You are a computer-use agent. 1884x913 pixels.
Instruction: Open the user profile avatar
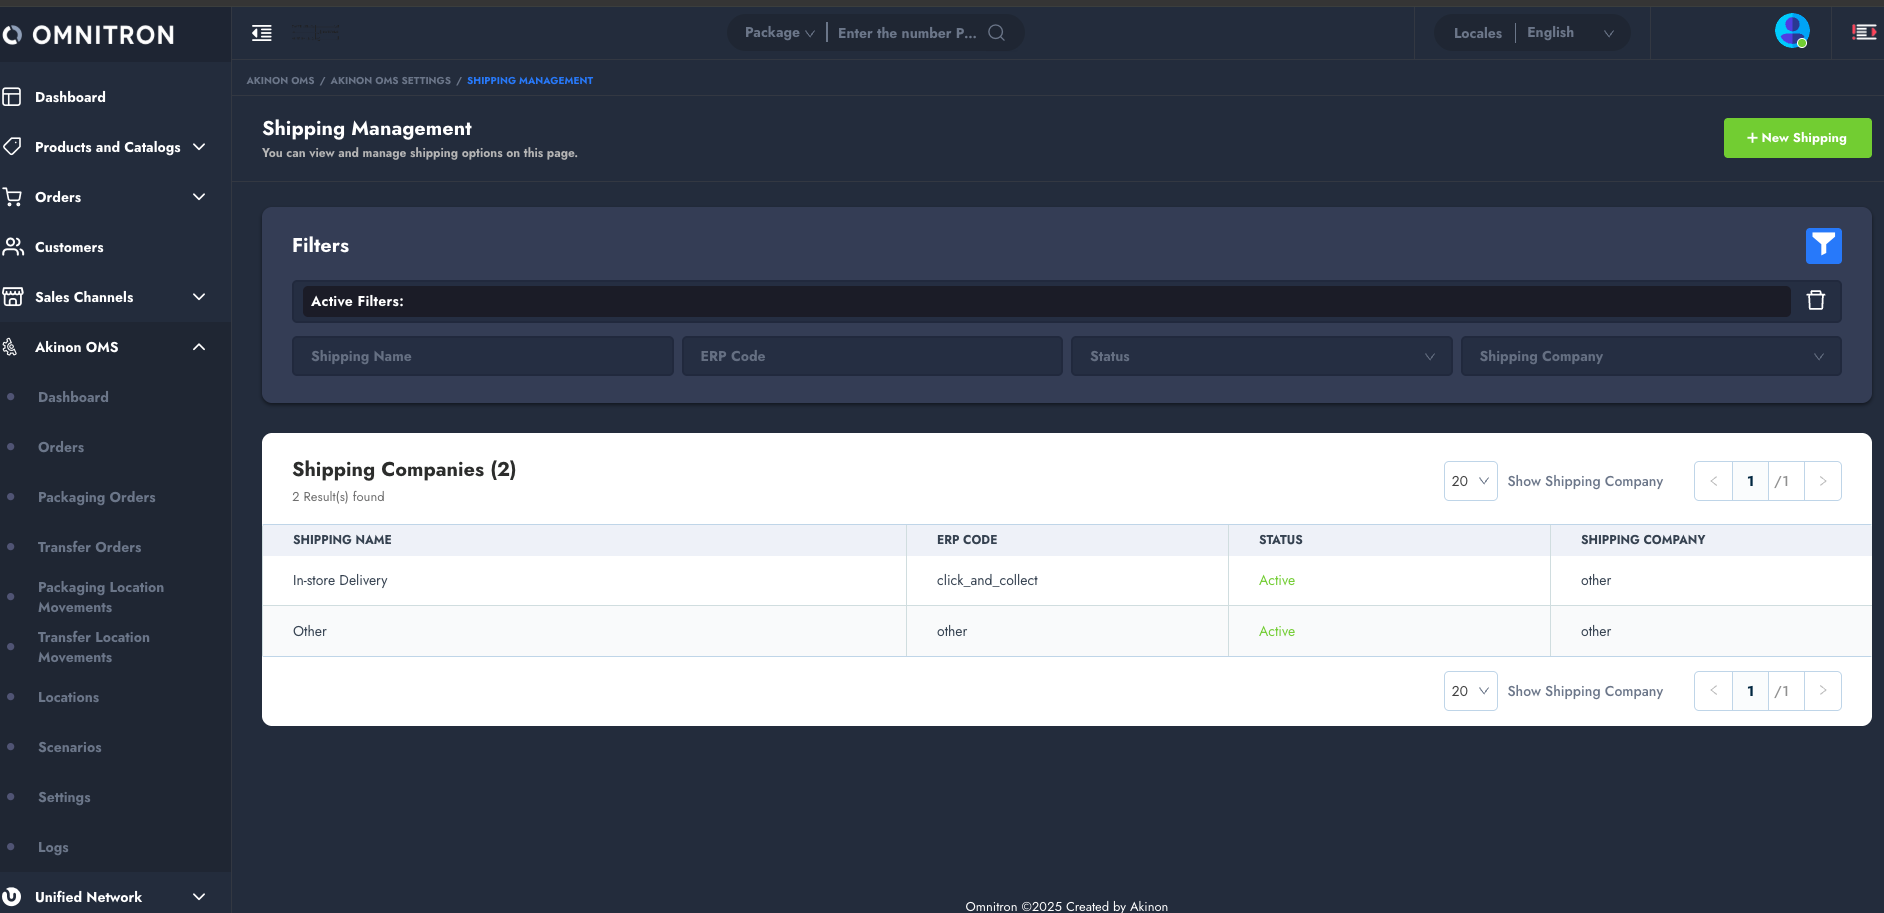(1791, 31)
